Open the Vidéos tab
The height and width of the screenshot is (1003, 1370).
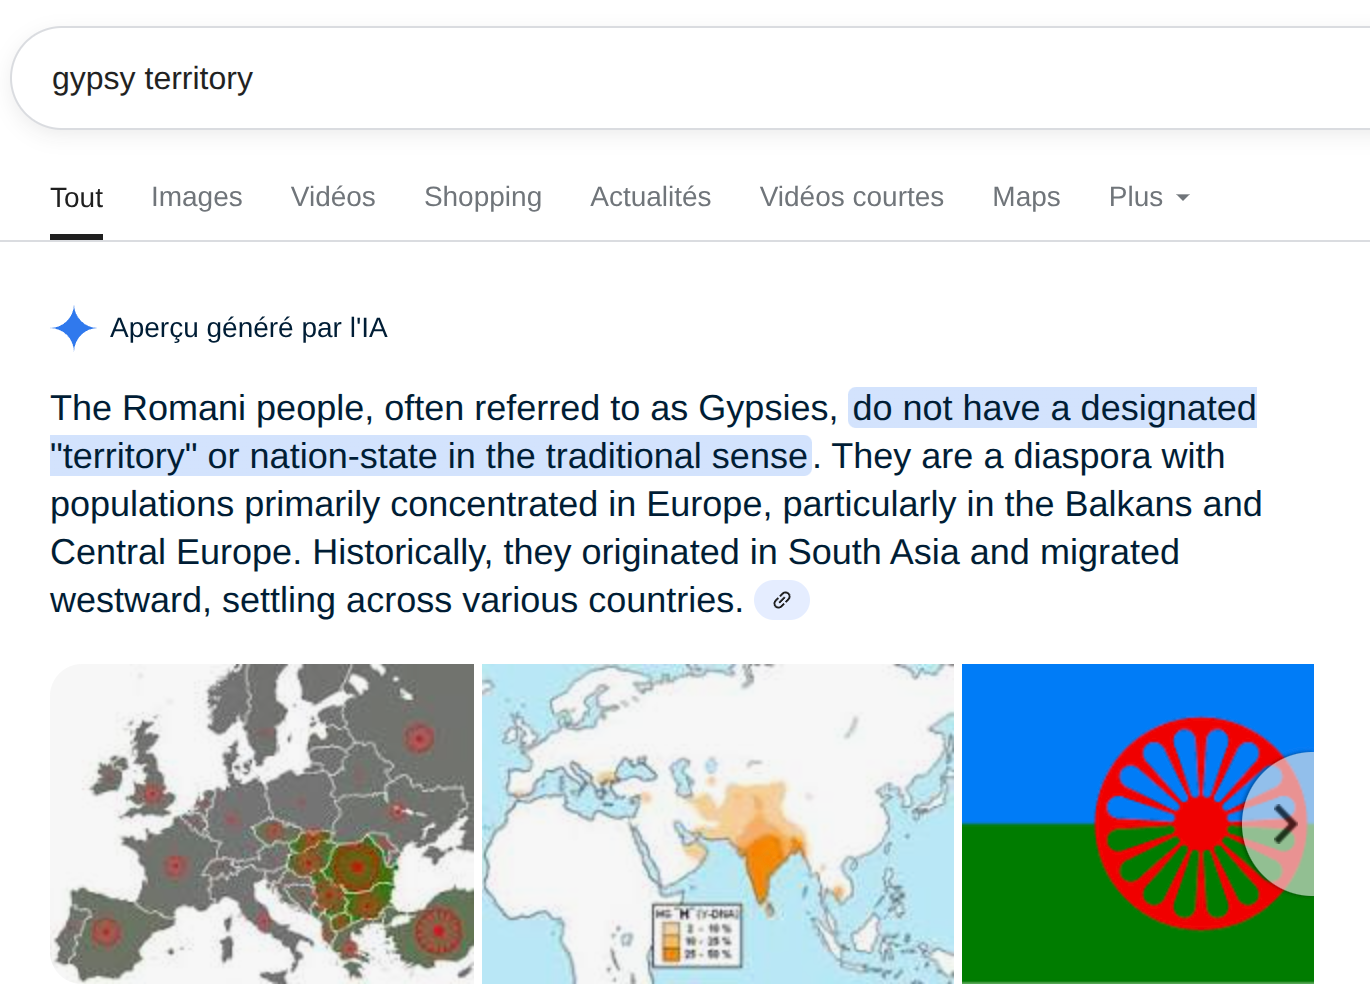[333, 197]
